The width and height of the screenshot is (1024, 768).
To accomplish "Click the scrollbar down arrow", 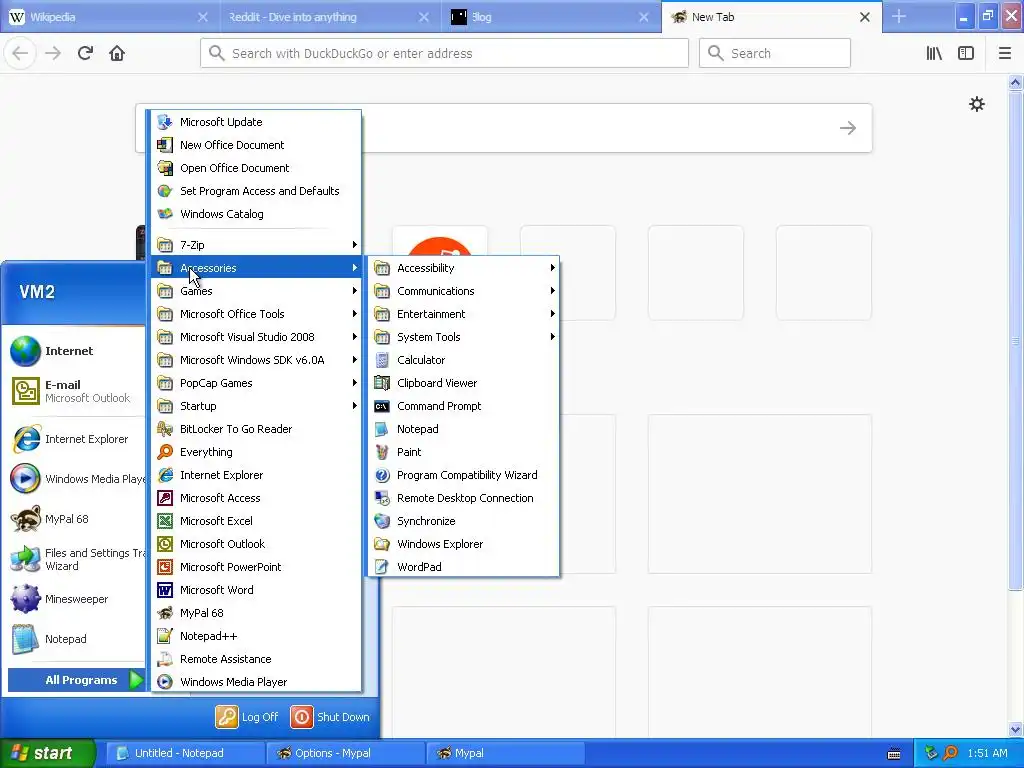I will coord(1016,729).
